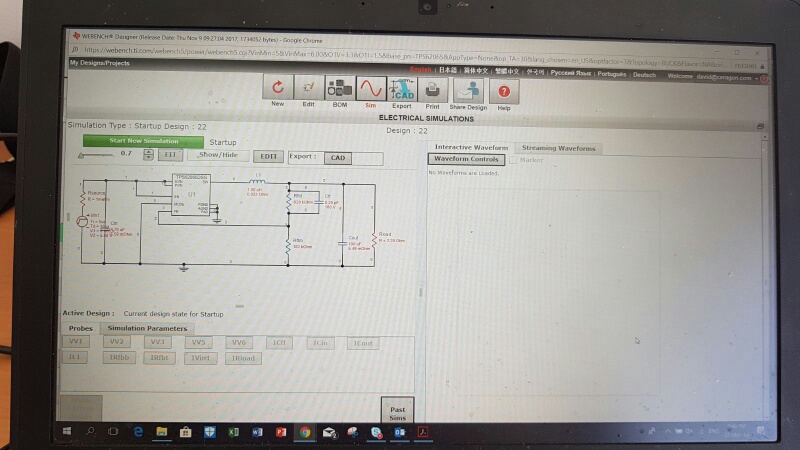
Task: Click the green Start New Simulation button
Action: (143, 141)
